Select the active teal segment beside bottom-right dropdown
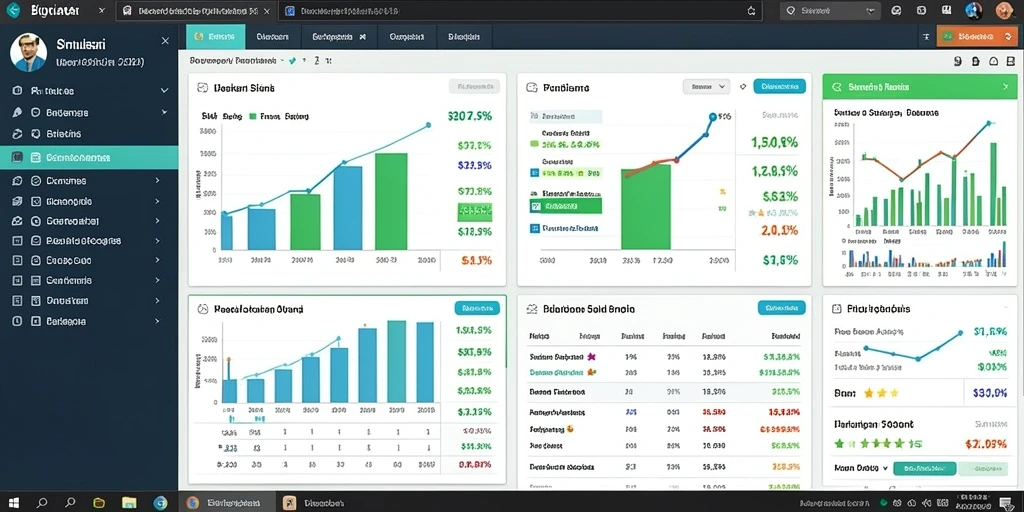Screen dimensions: 1024x512 tap(924, 468)
